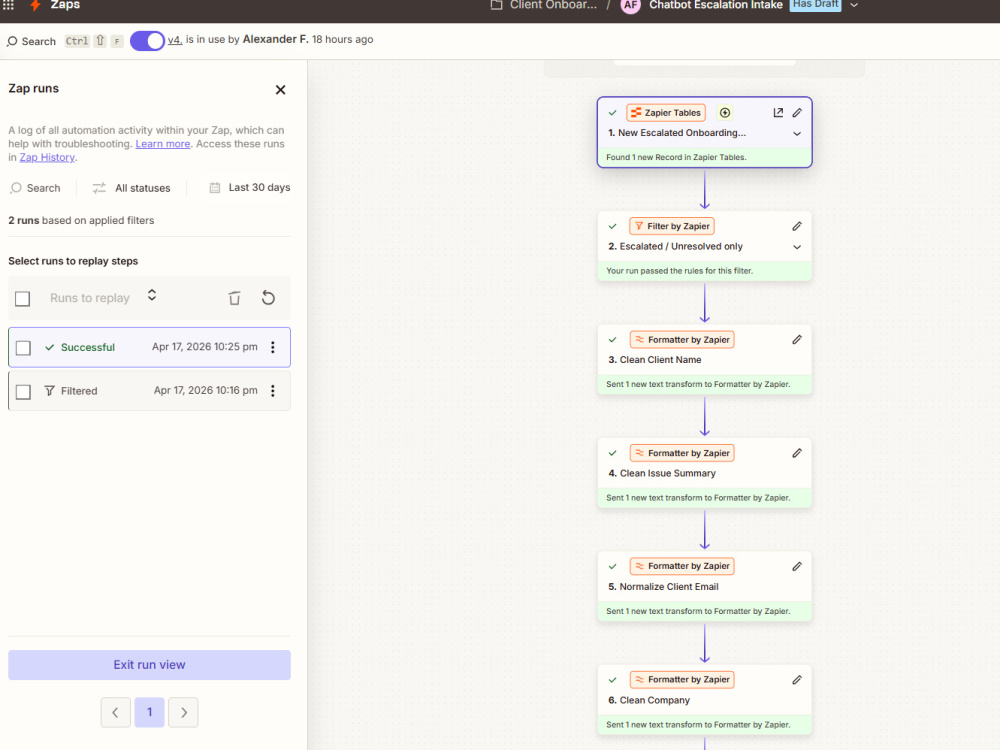Edit step 3 Clean Client Name

click(x=797, y=340)
